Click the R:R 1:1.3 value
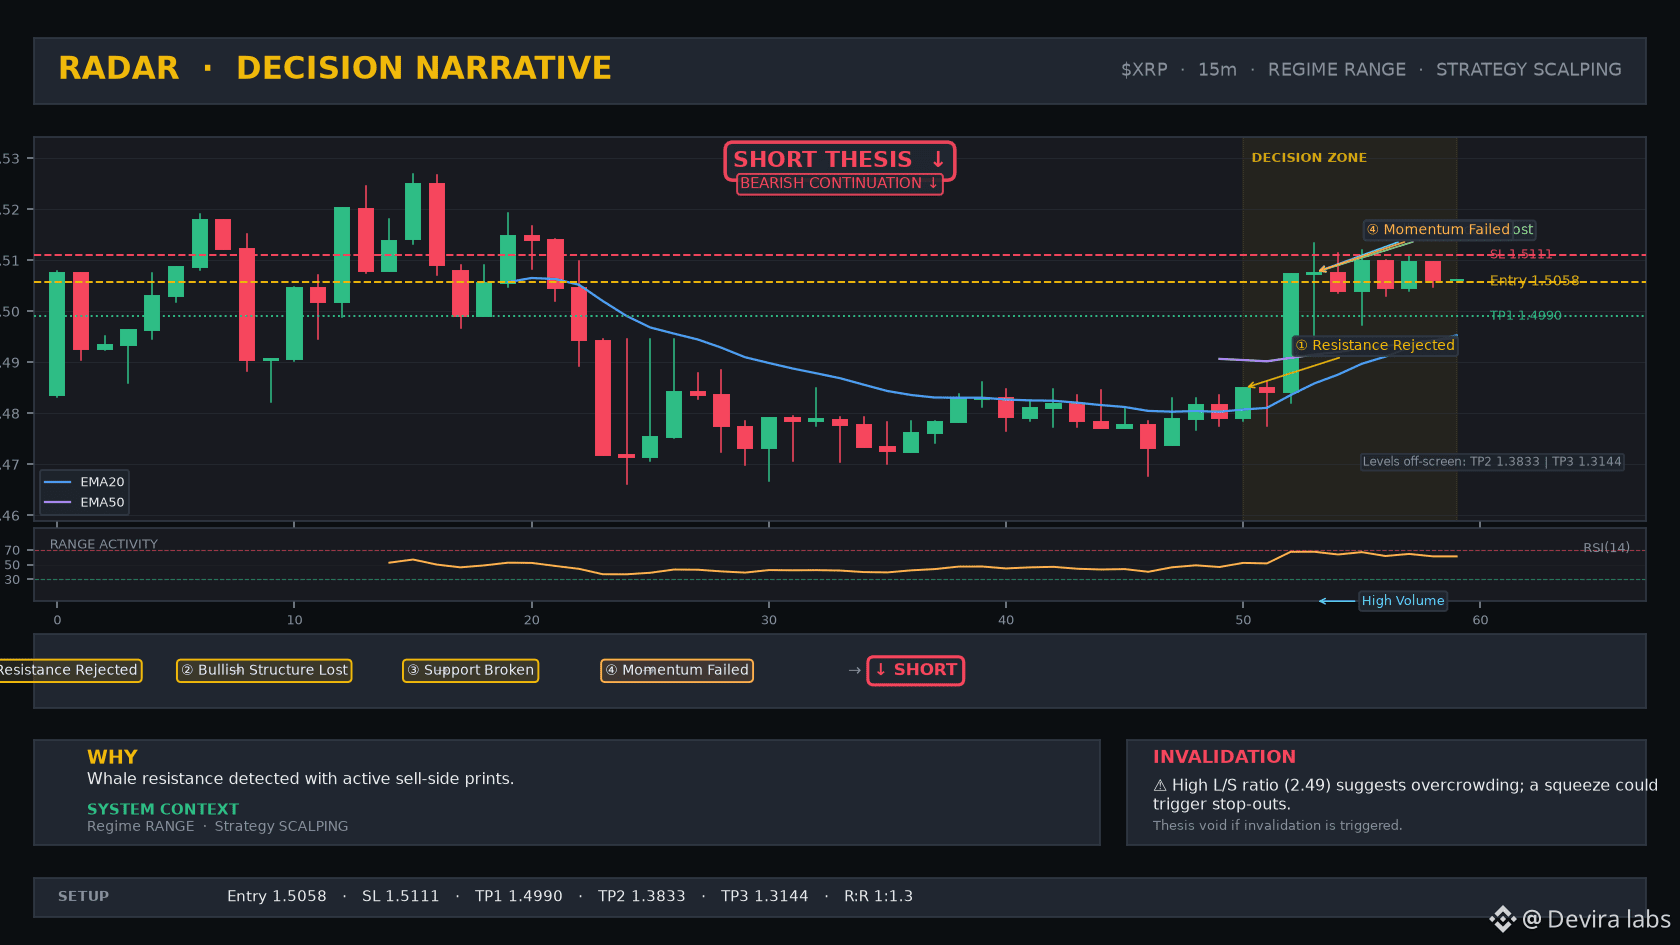This screenshot has width=1680, height=945. pos(878,896)
